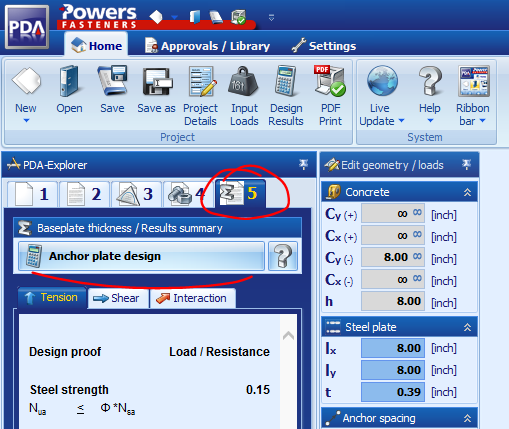Collapse the Concrete section
This screenshot has width=509, height=429.
click(467, 192)
